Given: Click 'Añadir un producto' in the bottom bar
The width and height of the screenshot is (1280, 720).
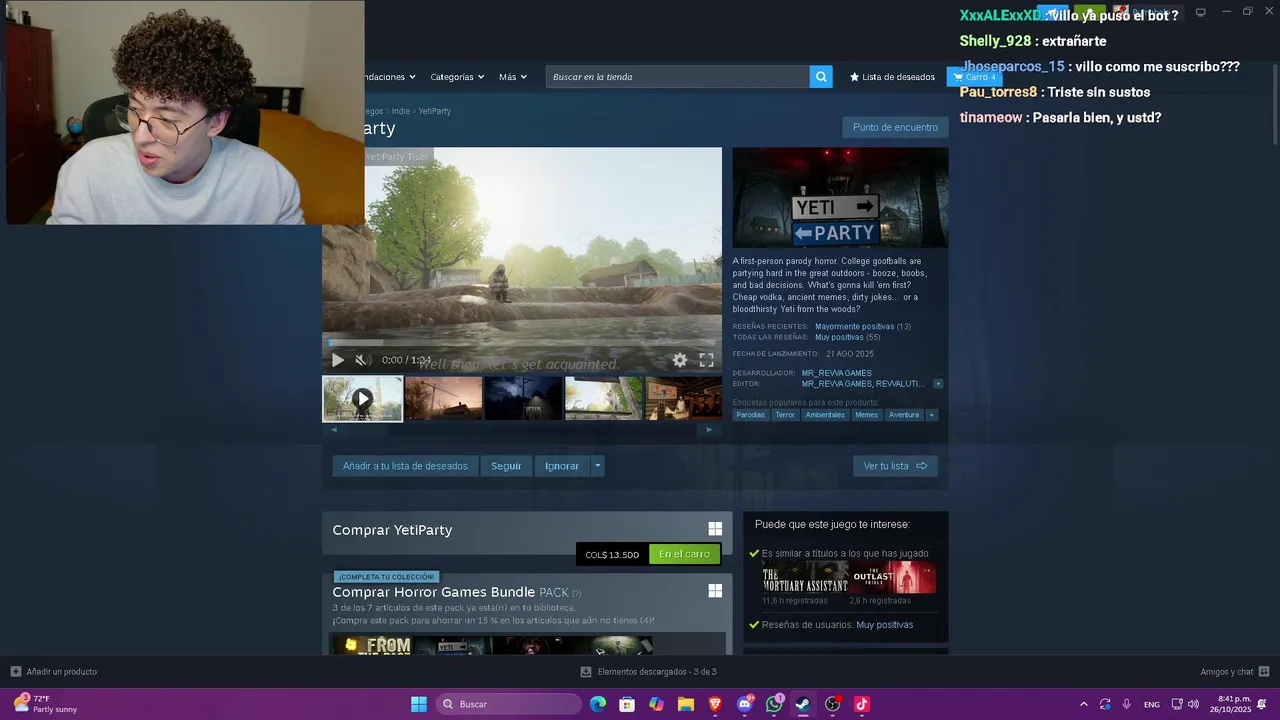Looking at the screenshot, I should point(54,672).
